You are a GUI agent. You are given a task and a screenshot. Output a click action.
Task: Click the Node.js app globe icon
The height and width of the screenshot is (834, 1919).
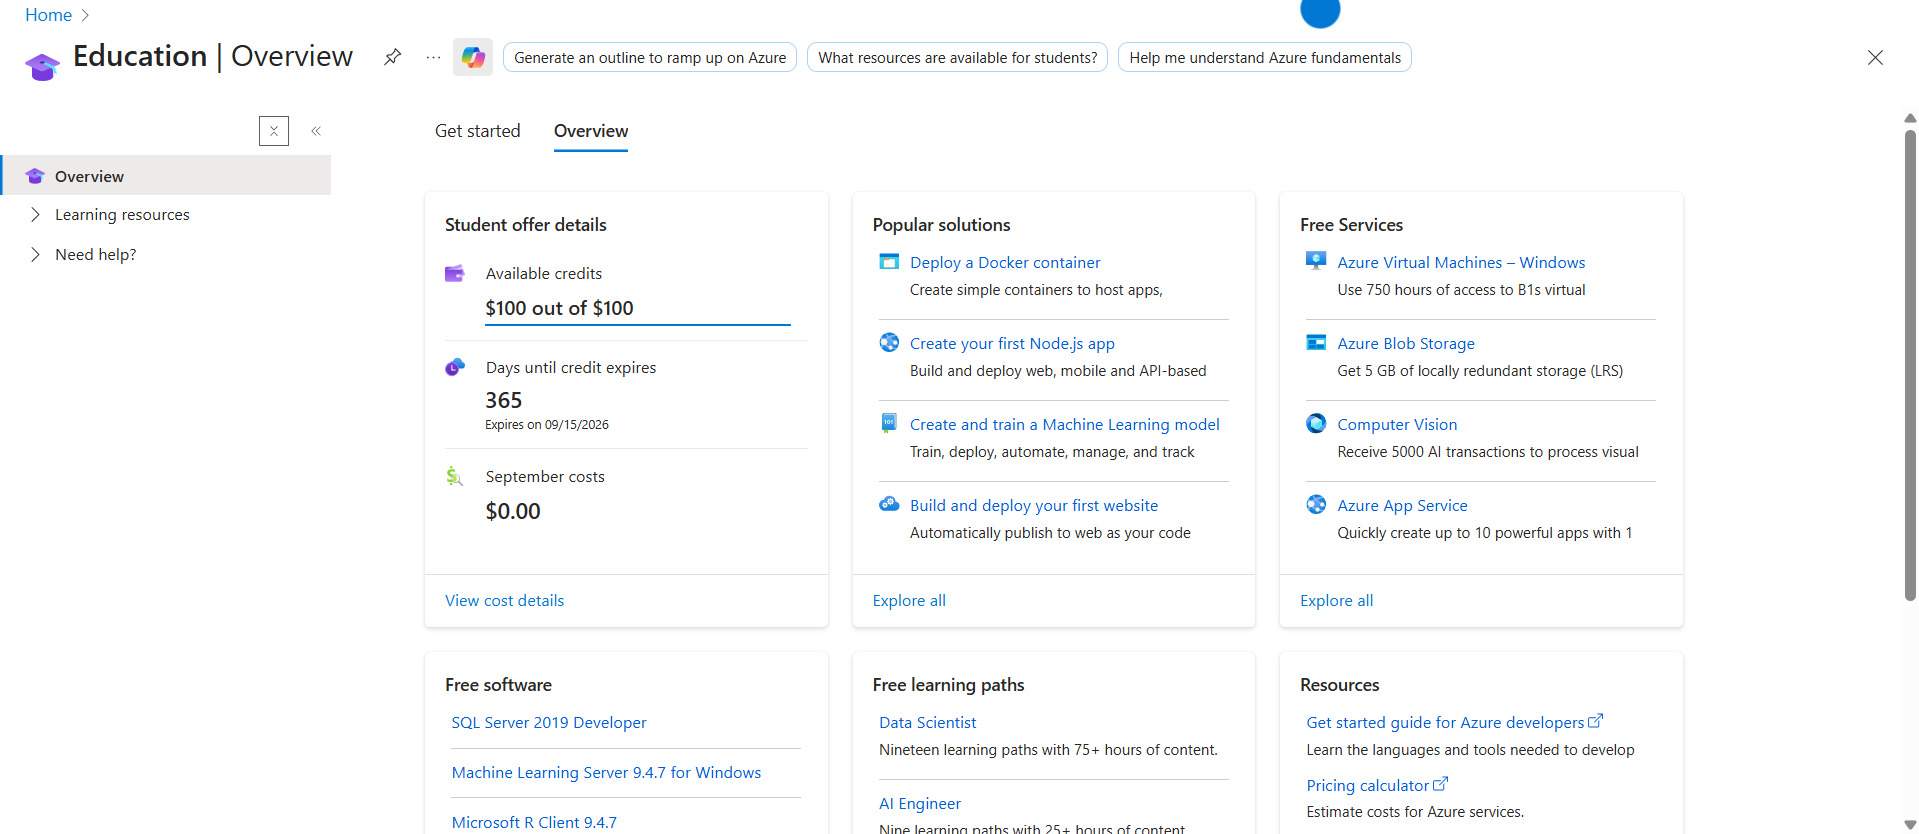point(889,343)
